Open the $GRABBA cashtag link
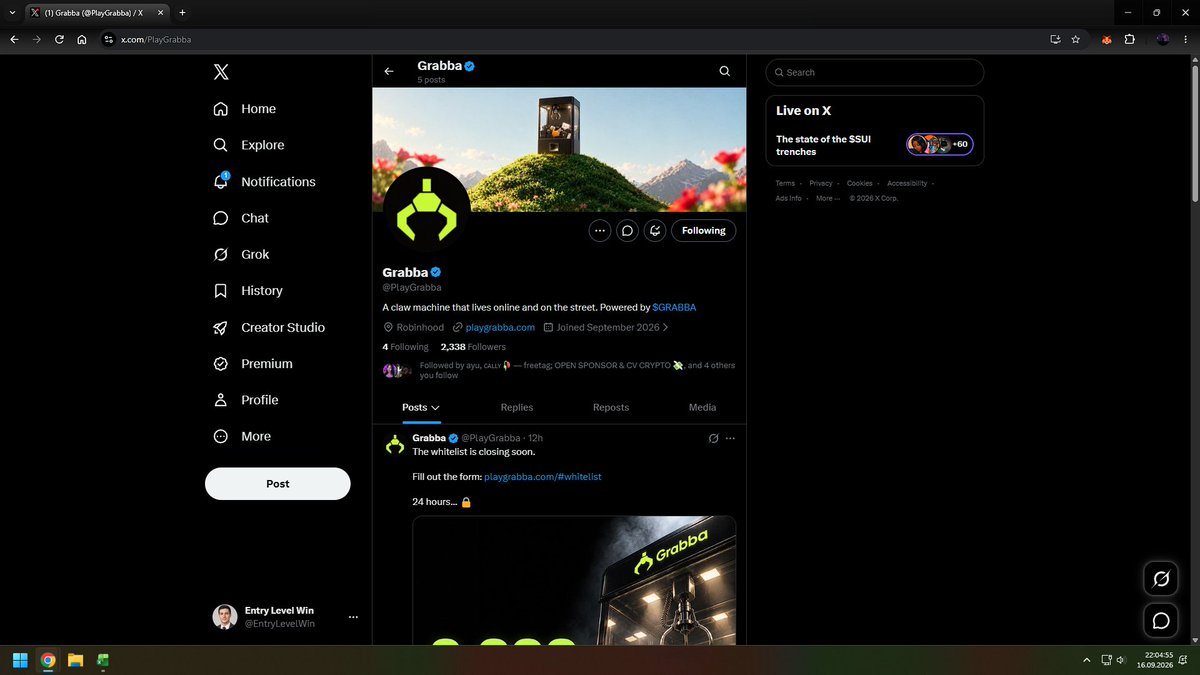The image size is (1200, 675). tap(674, 307)
